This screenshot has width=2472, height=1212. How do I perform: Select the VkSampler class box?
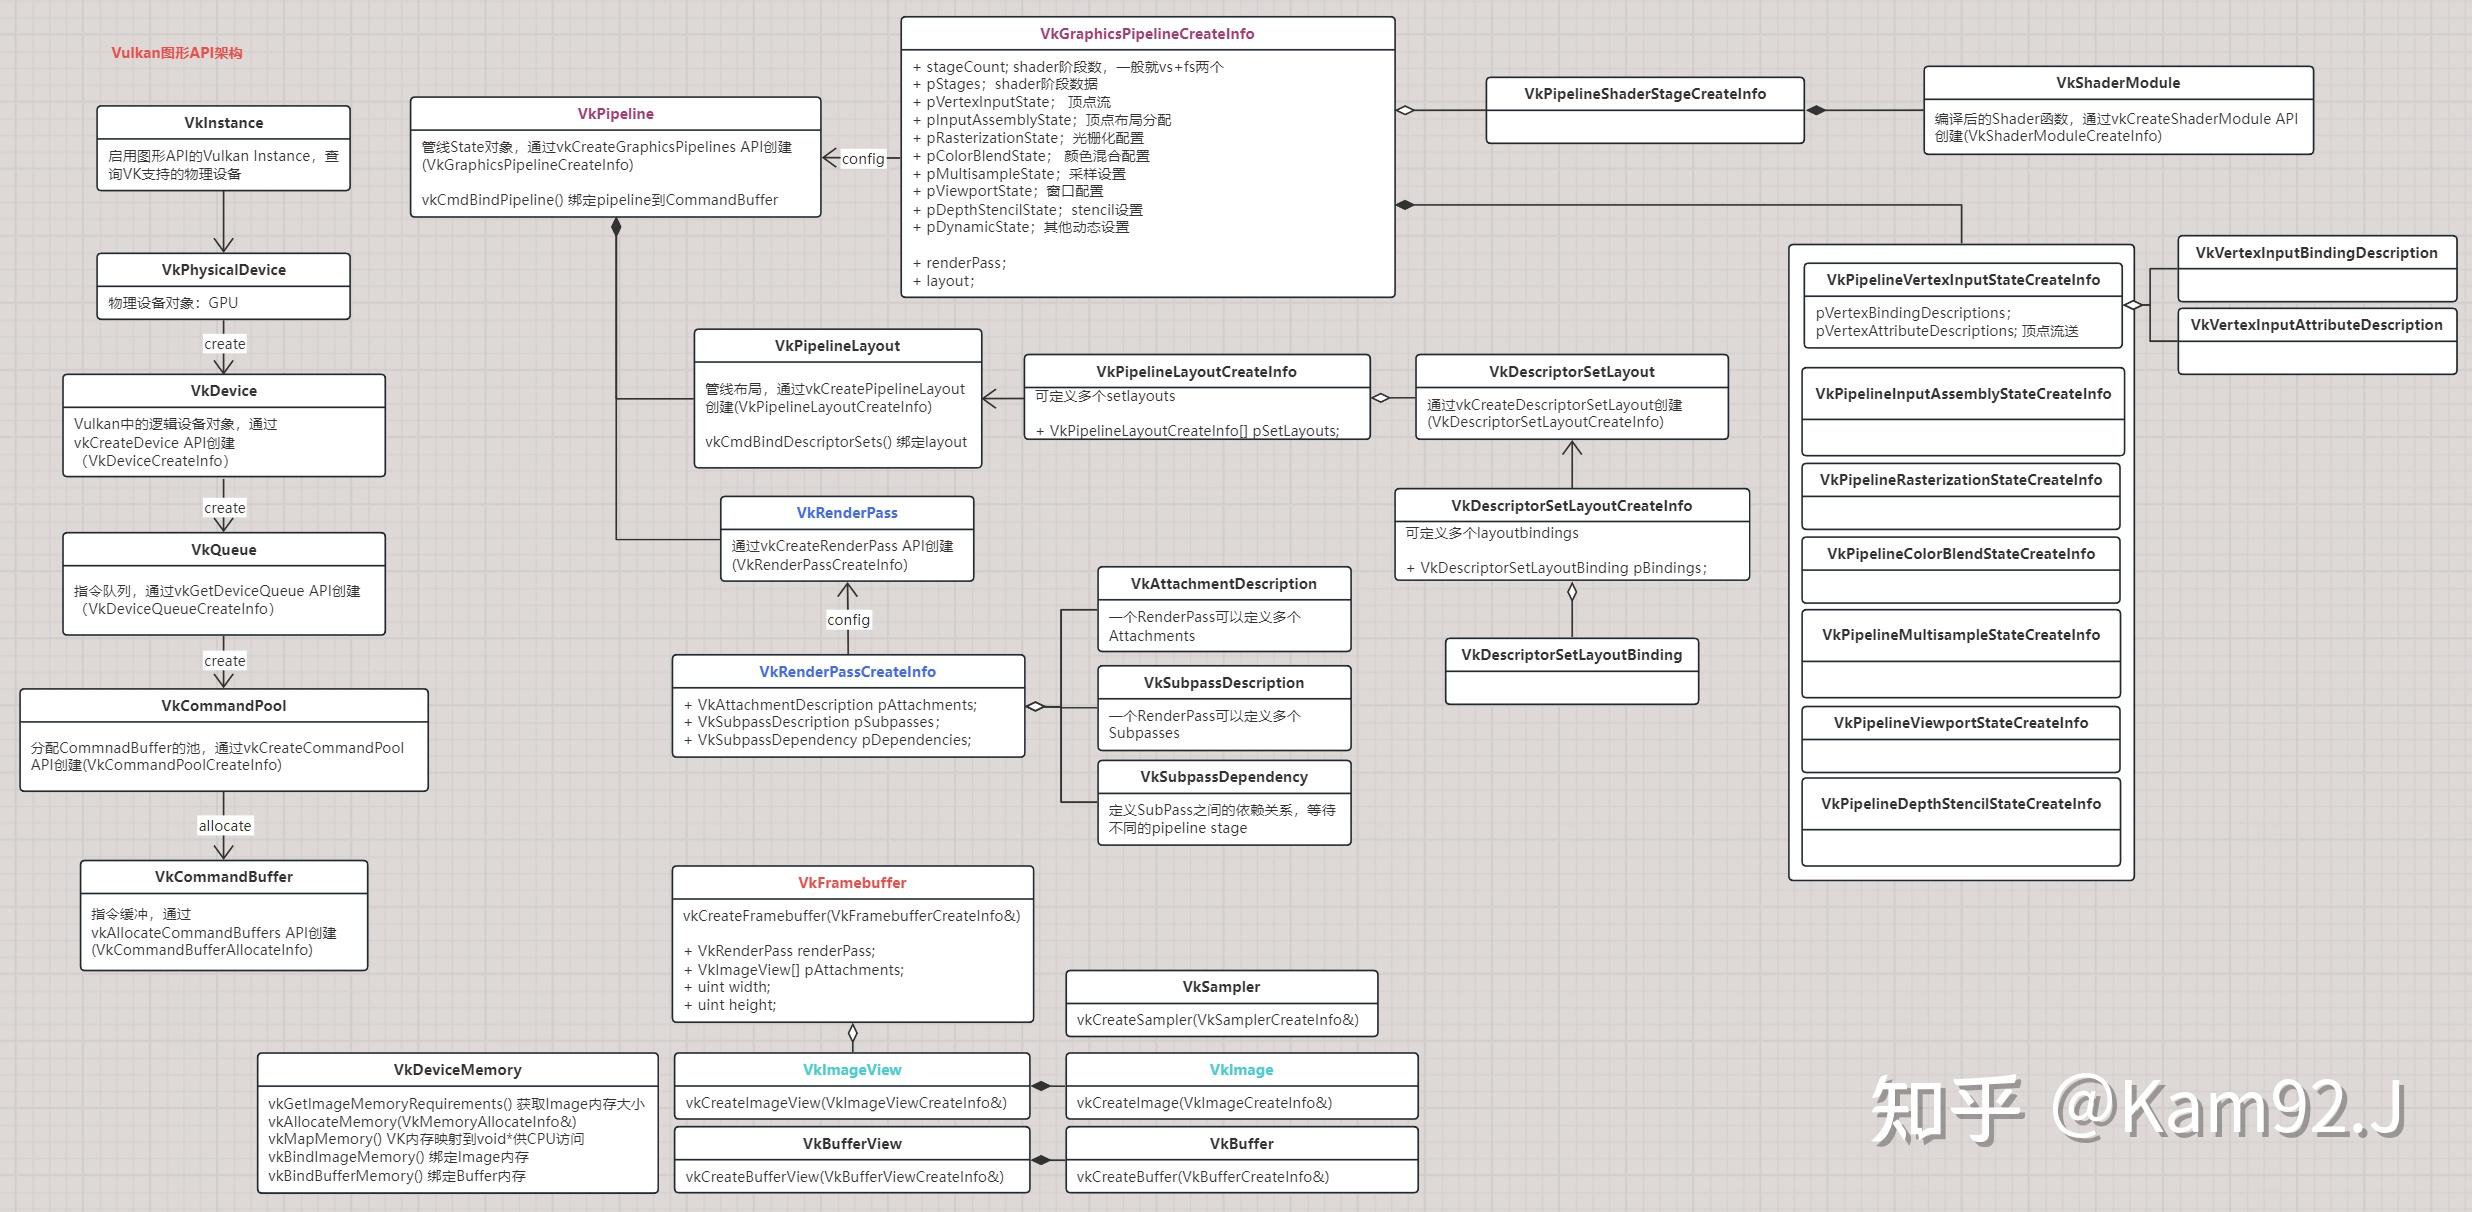1221,987
